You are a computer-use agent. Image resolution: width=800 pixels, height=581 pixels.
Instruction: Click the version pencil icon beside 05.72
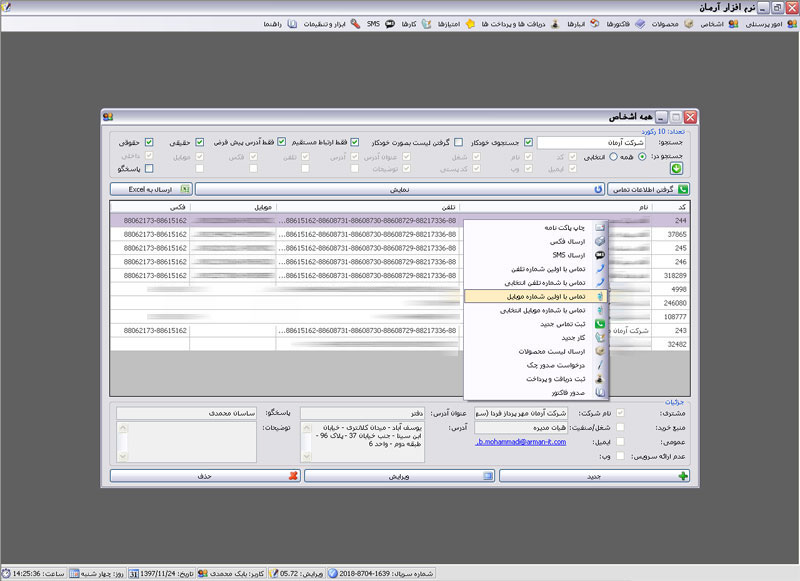tap(273, 573)
